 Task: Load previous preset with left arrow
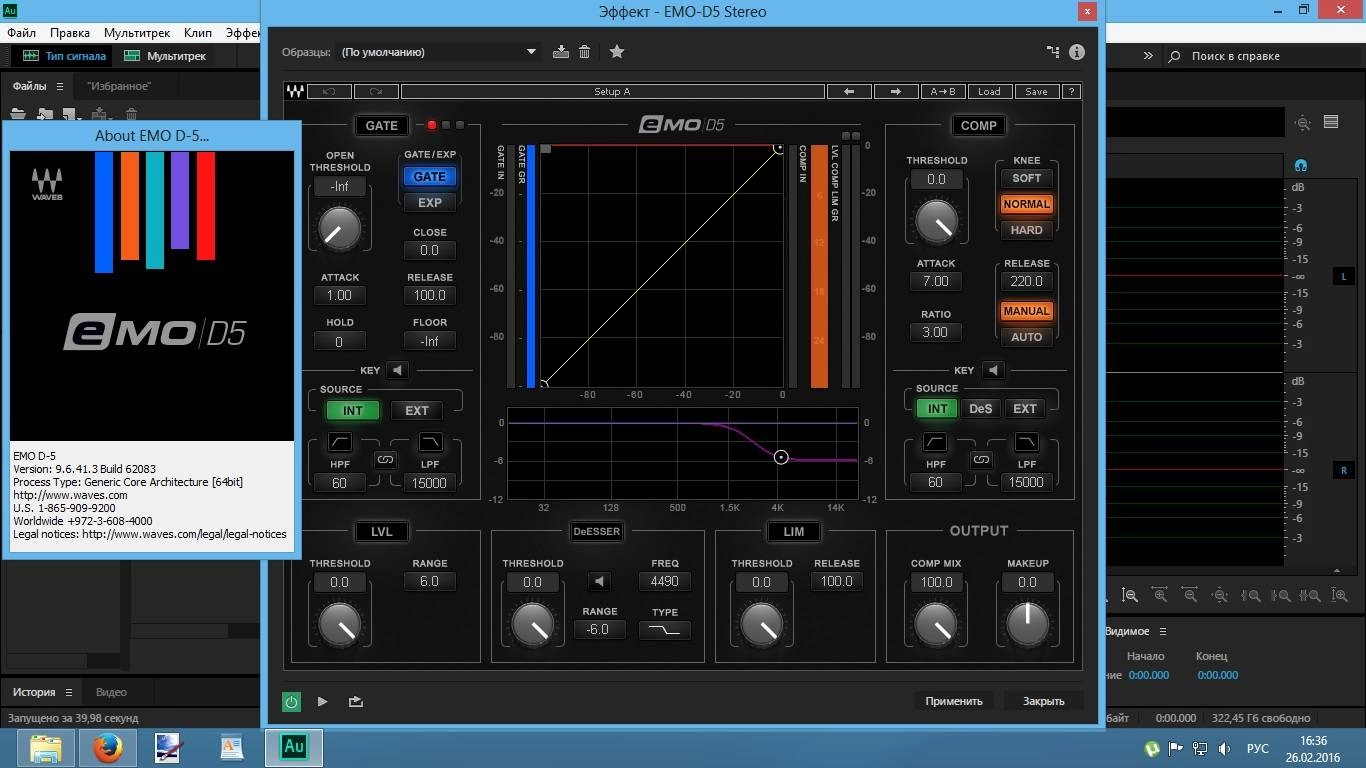(x=849, y=91)
